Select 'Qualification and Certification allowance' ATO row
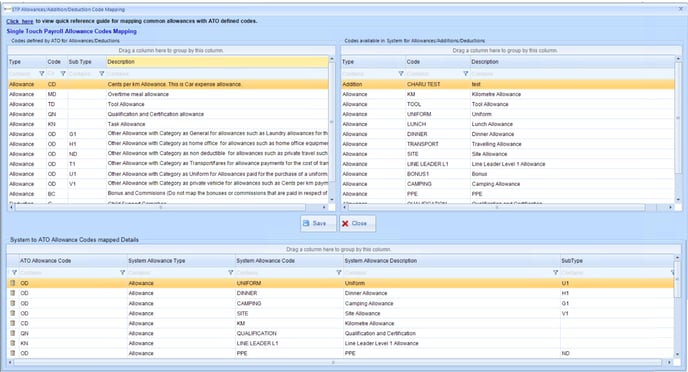 click(168, 114)
